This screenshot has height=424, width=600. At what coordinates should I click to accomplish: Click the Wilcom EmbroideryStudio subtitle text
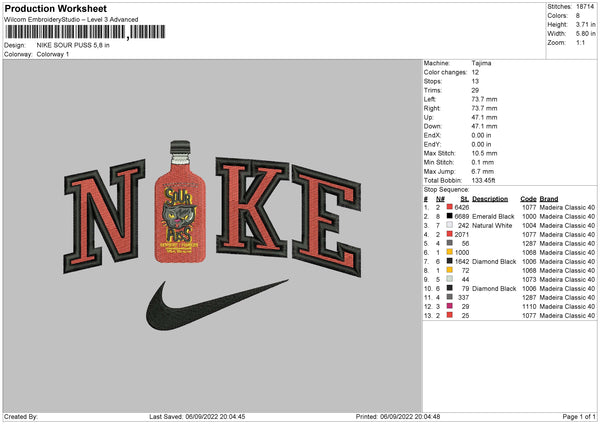coord(71,19)
